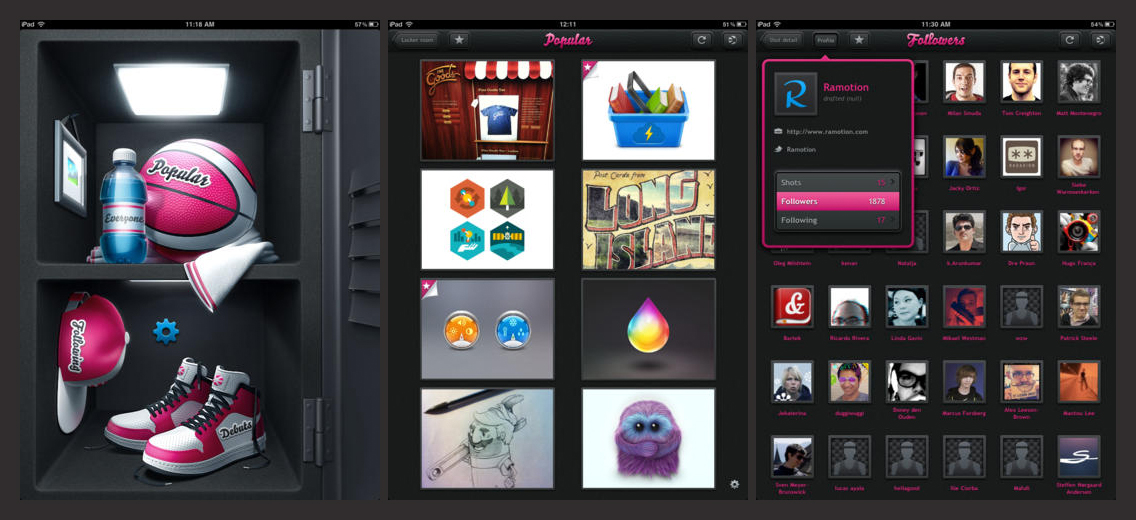Select the Everyone water bottle
Image resolution: width=1136 pixels, height=520 pixels.
(123, 206)
